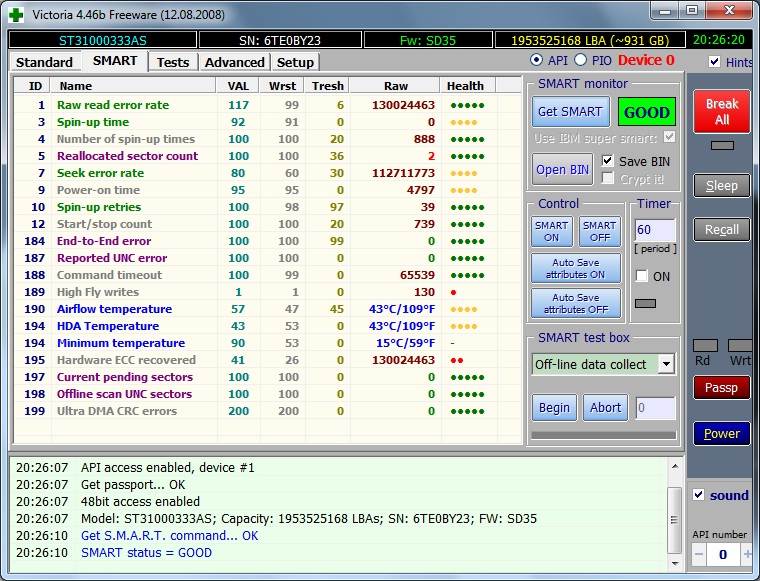
Task: Select the Reallocated sector count row
Action: click(127, 156)
